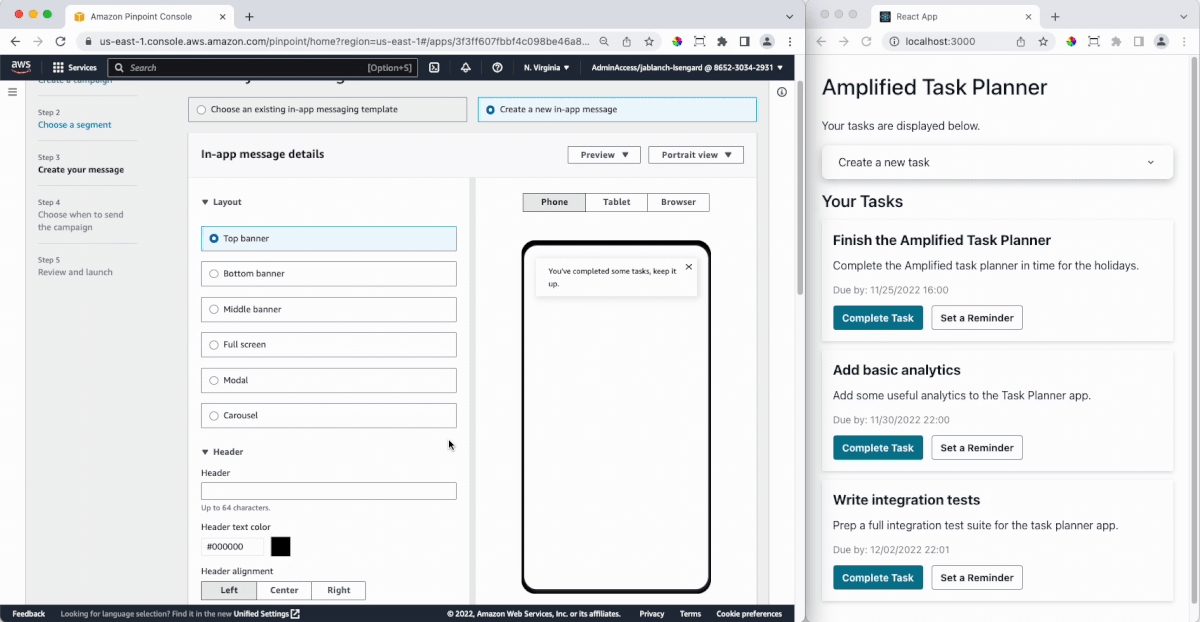This screenshot has width=1200, height=622.
Task: Toggle the side panel icon in the Pinpoint browser
Action: 744,41
